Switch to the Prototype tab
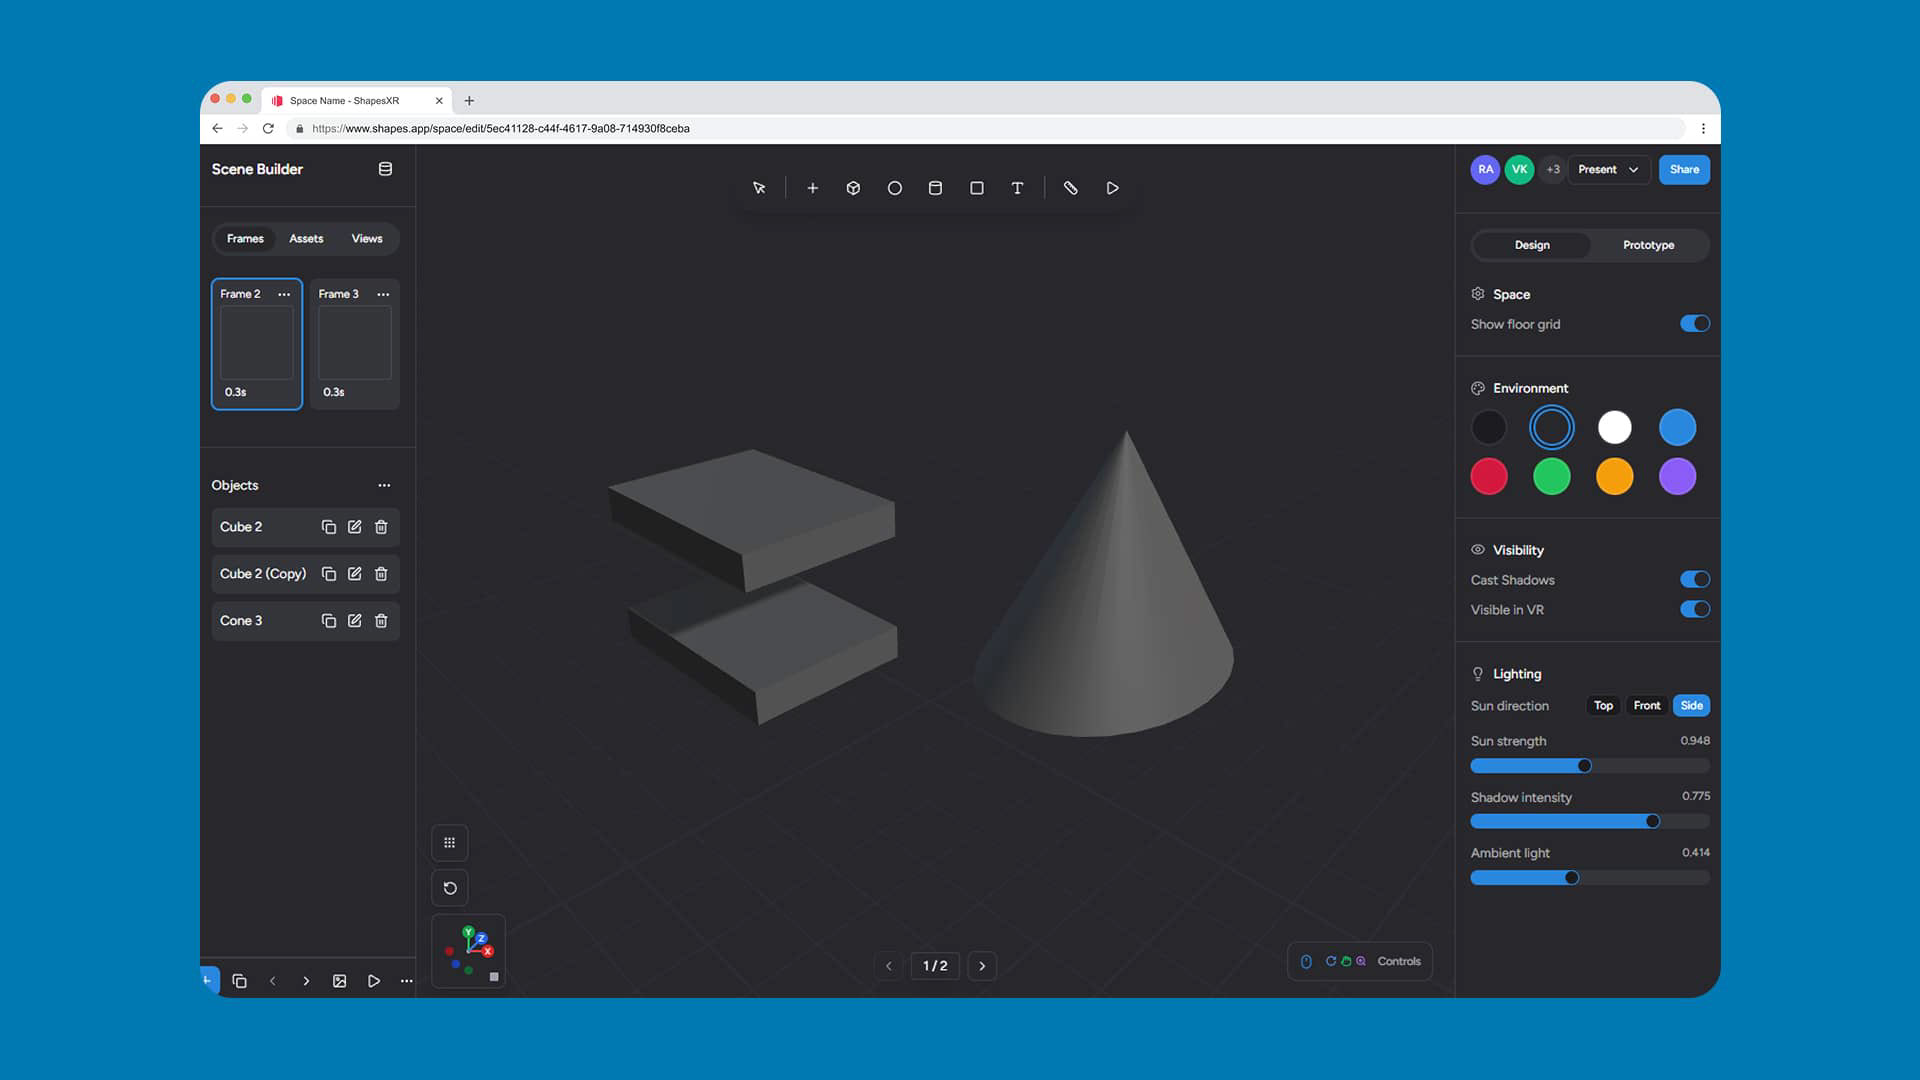1920x1080 pixels. tap(1648, 245)
